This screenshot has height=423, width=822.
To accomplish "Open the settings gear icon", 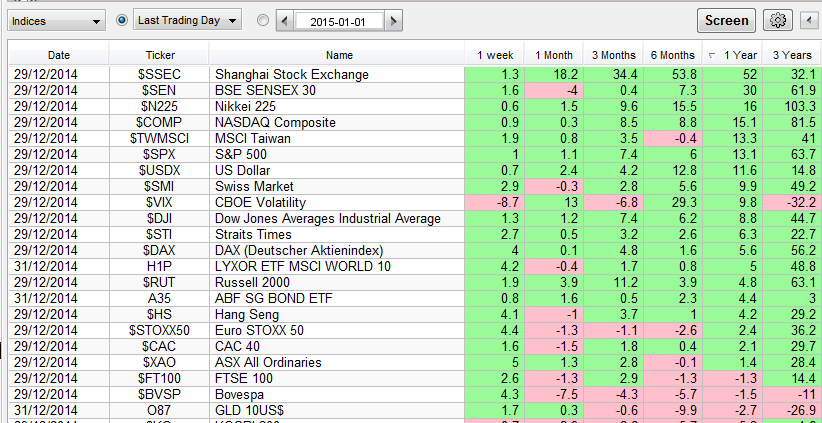I will (x=777, y=20).
